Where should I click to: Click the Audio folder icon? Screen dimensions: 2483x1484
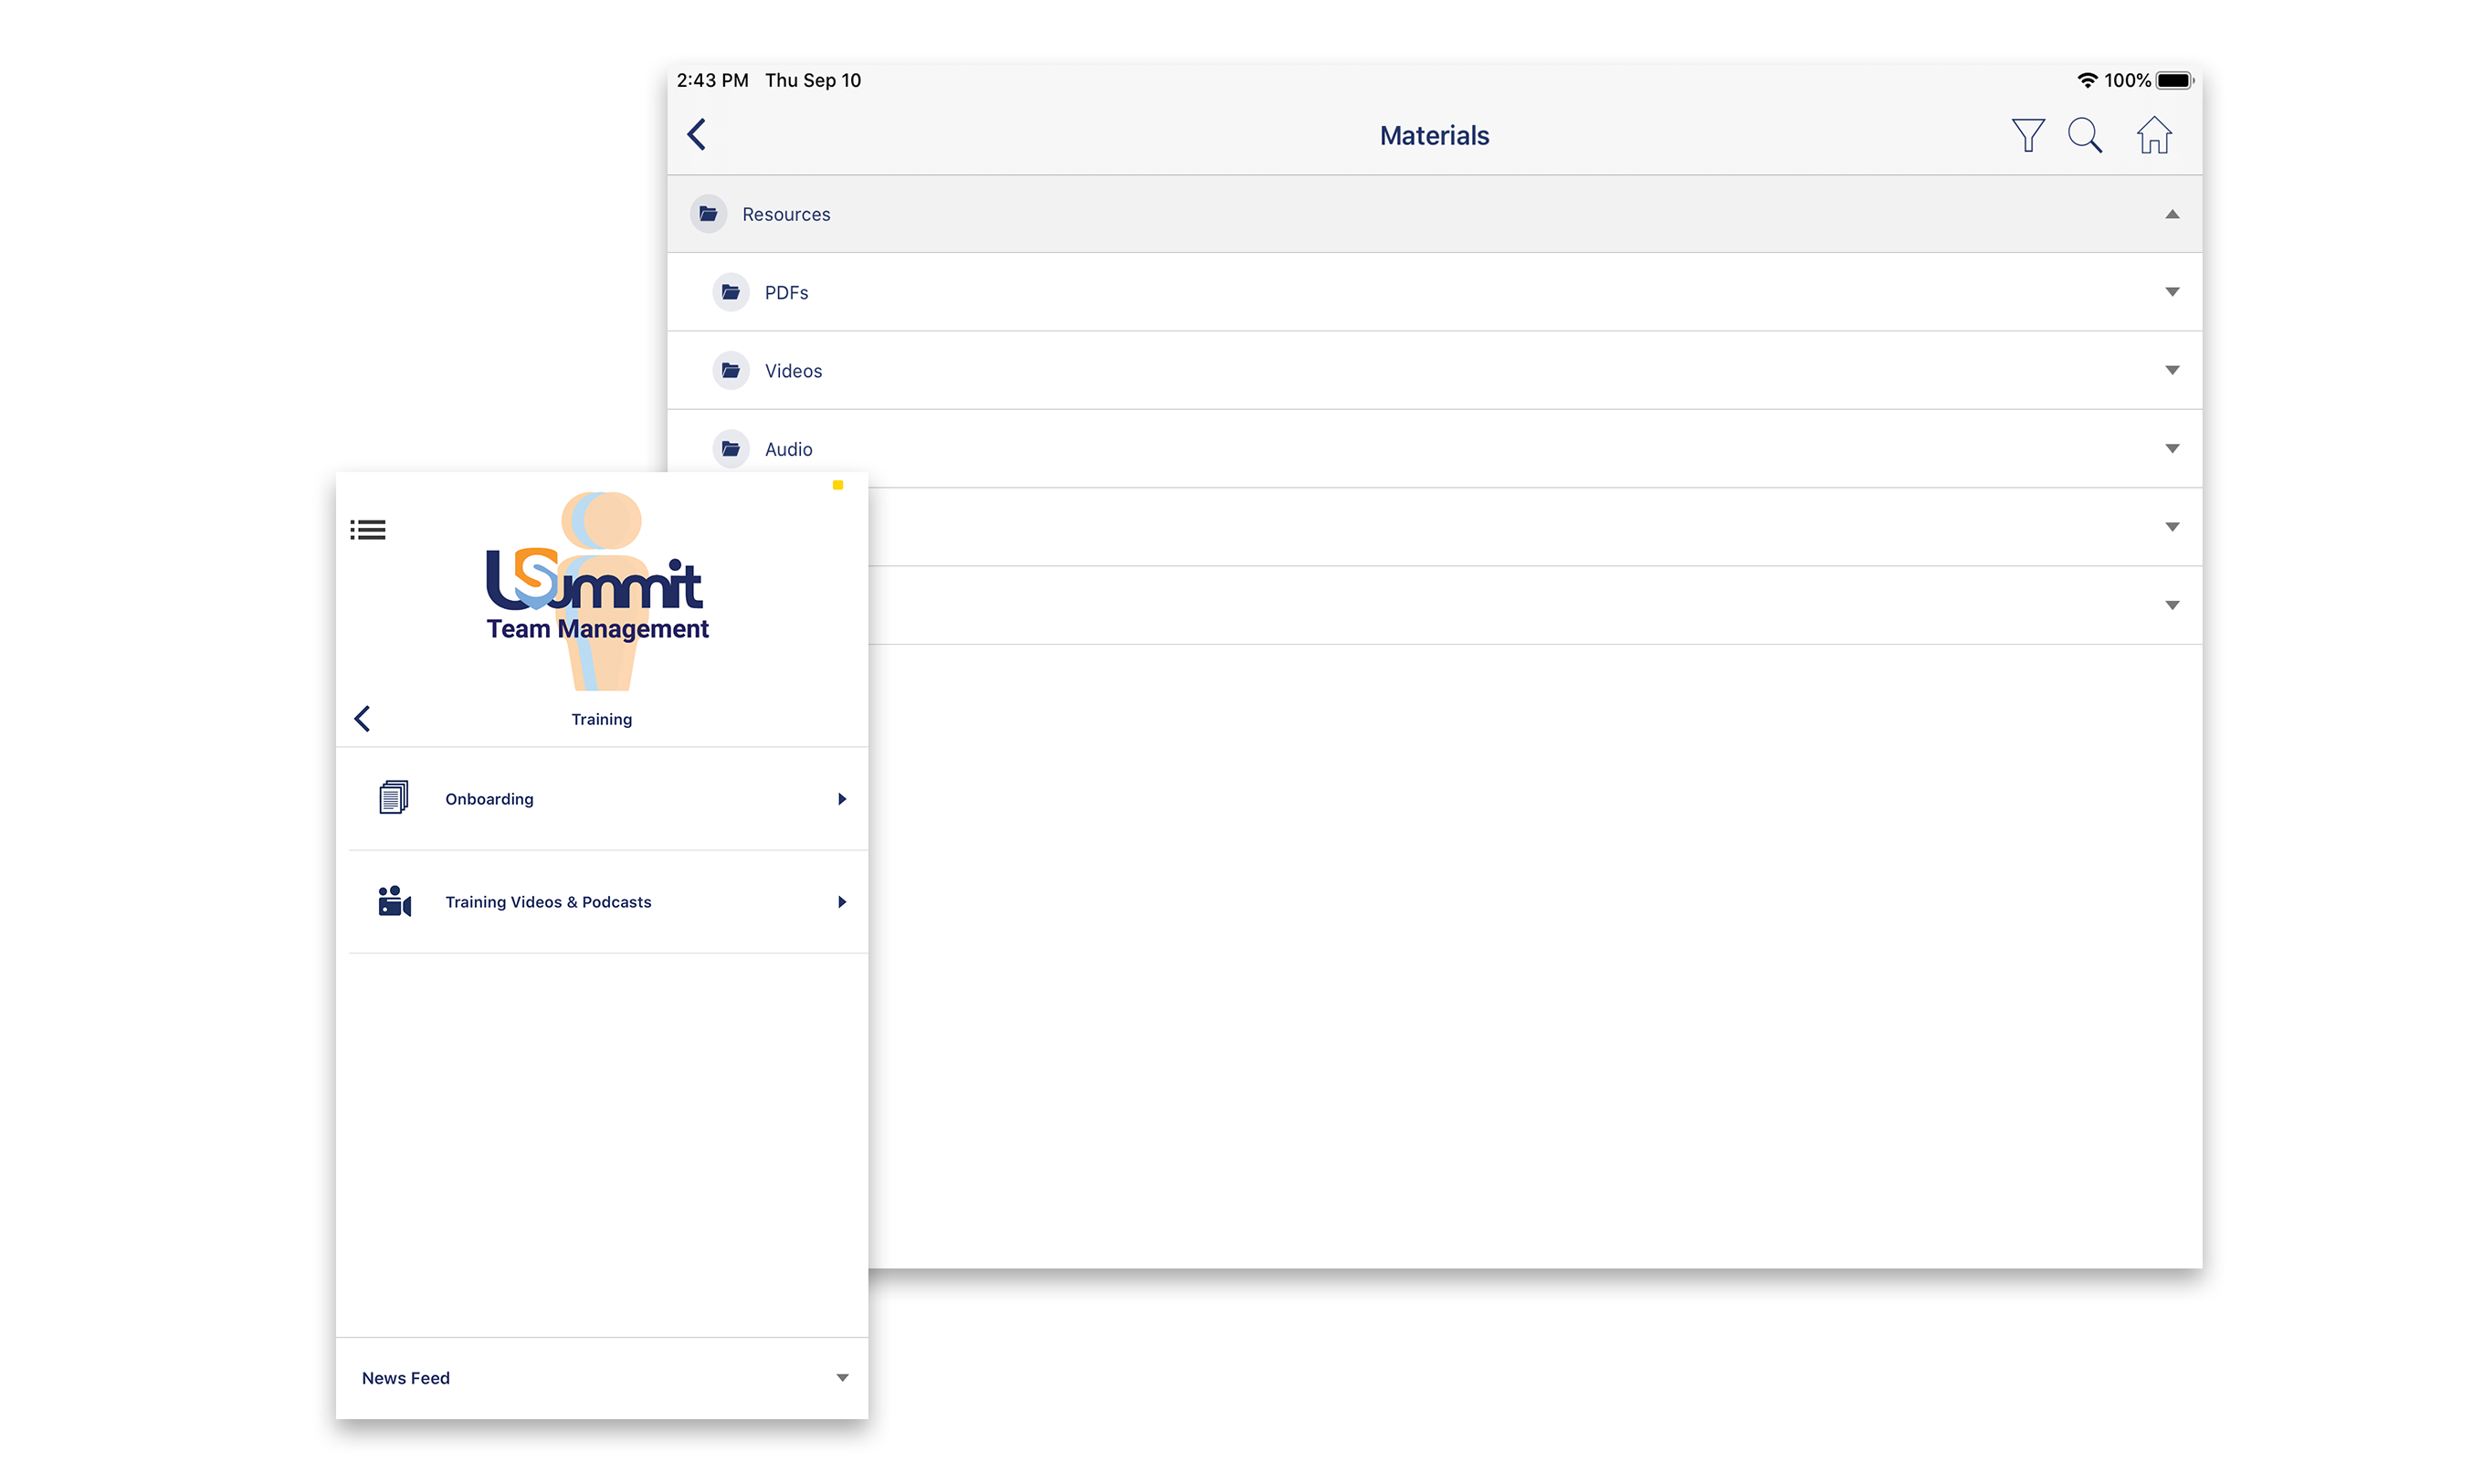pyautogui.click(x=731, y=449)
